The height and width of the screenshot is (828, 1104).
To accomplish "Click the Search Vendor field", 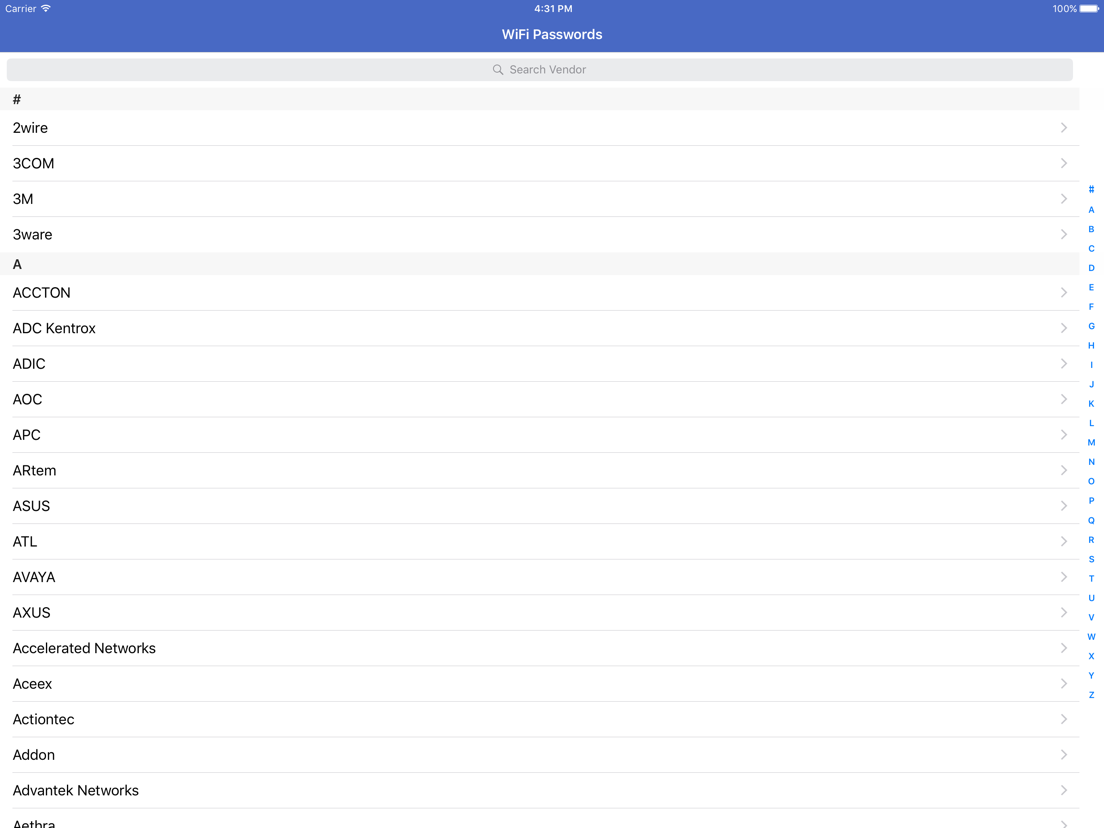I will point(539,70).
